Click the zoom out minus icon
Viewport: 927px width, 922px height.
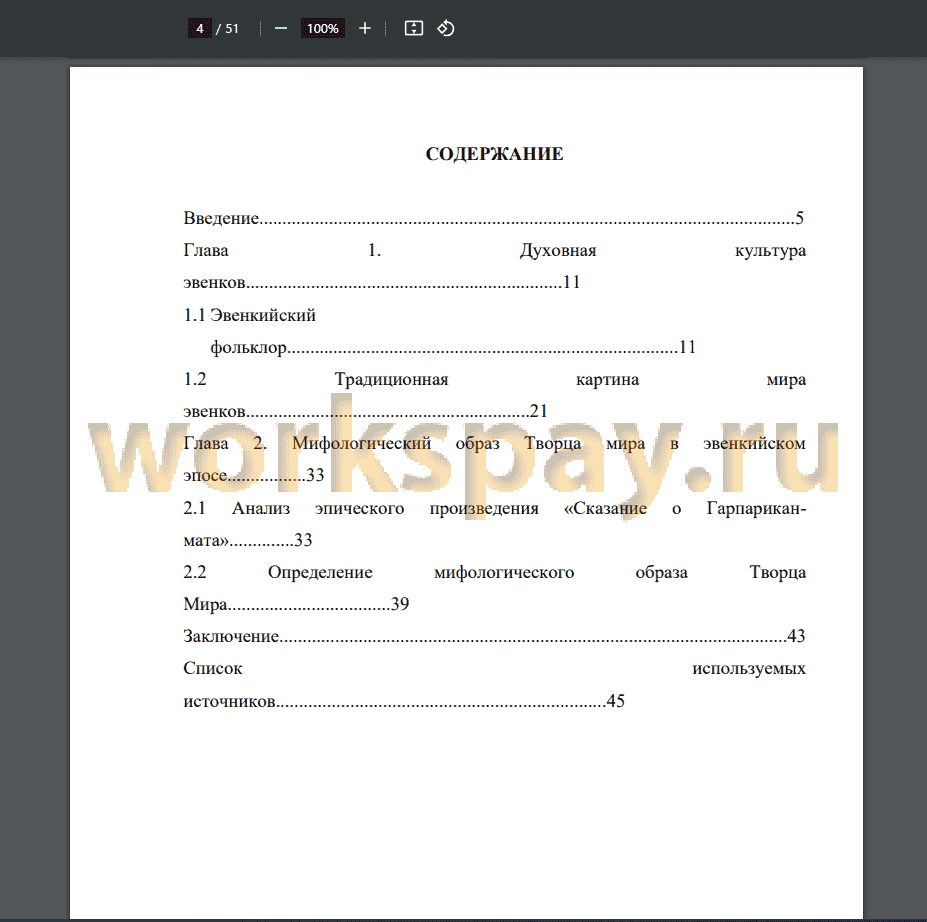(x=281, y=28)
